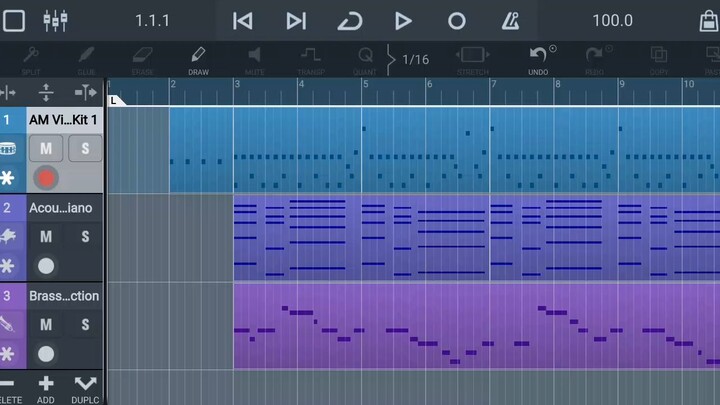This screenshot has width=720, height=405.
Task: Open the 1/16 quantize grid selector
Action: [x=415, y=59]
